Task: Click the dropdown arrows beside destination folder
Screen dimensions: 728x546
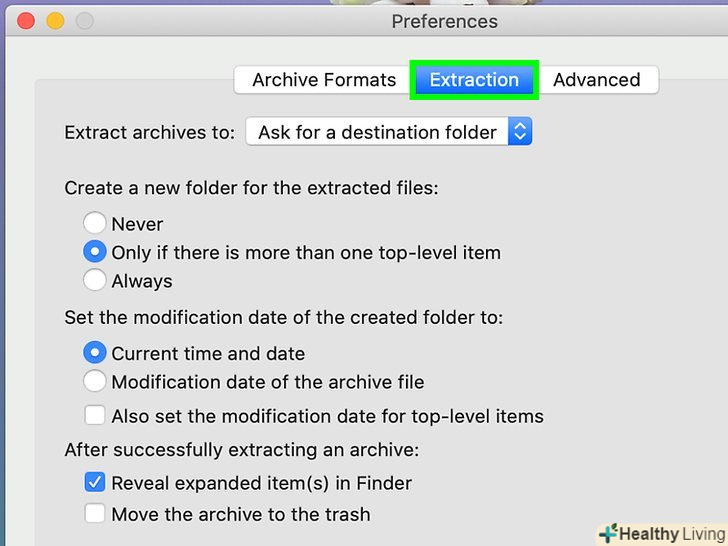Action: tap(520, 132)
